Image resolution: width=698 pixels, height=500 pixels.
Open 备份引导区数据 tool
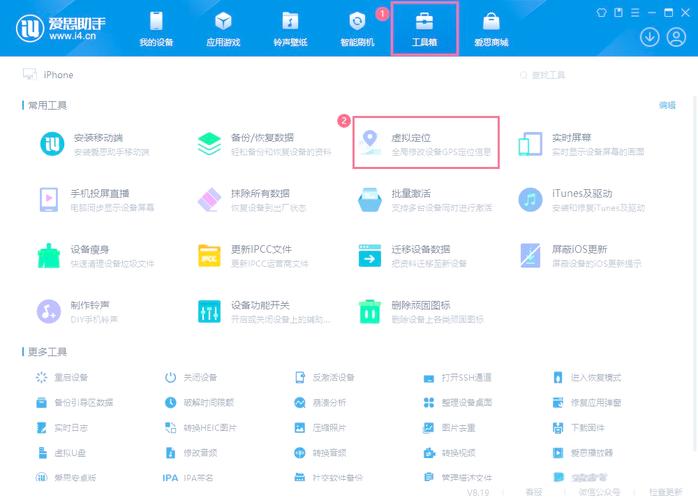(74, 402)
